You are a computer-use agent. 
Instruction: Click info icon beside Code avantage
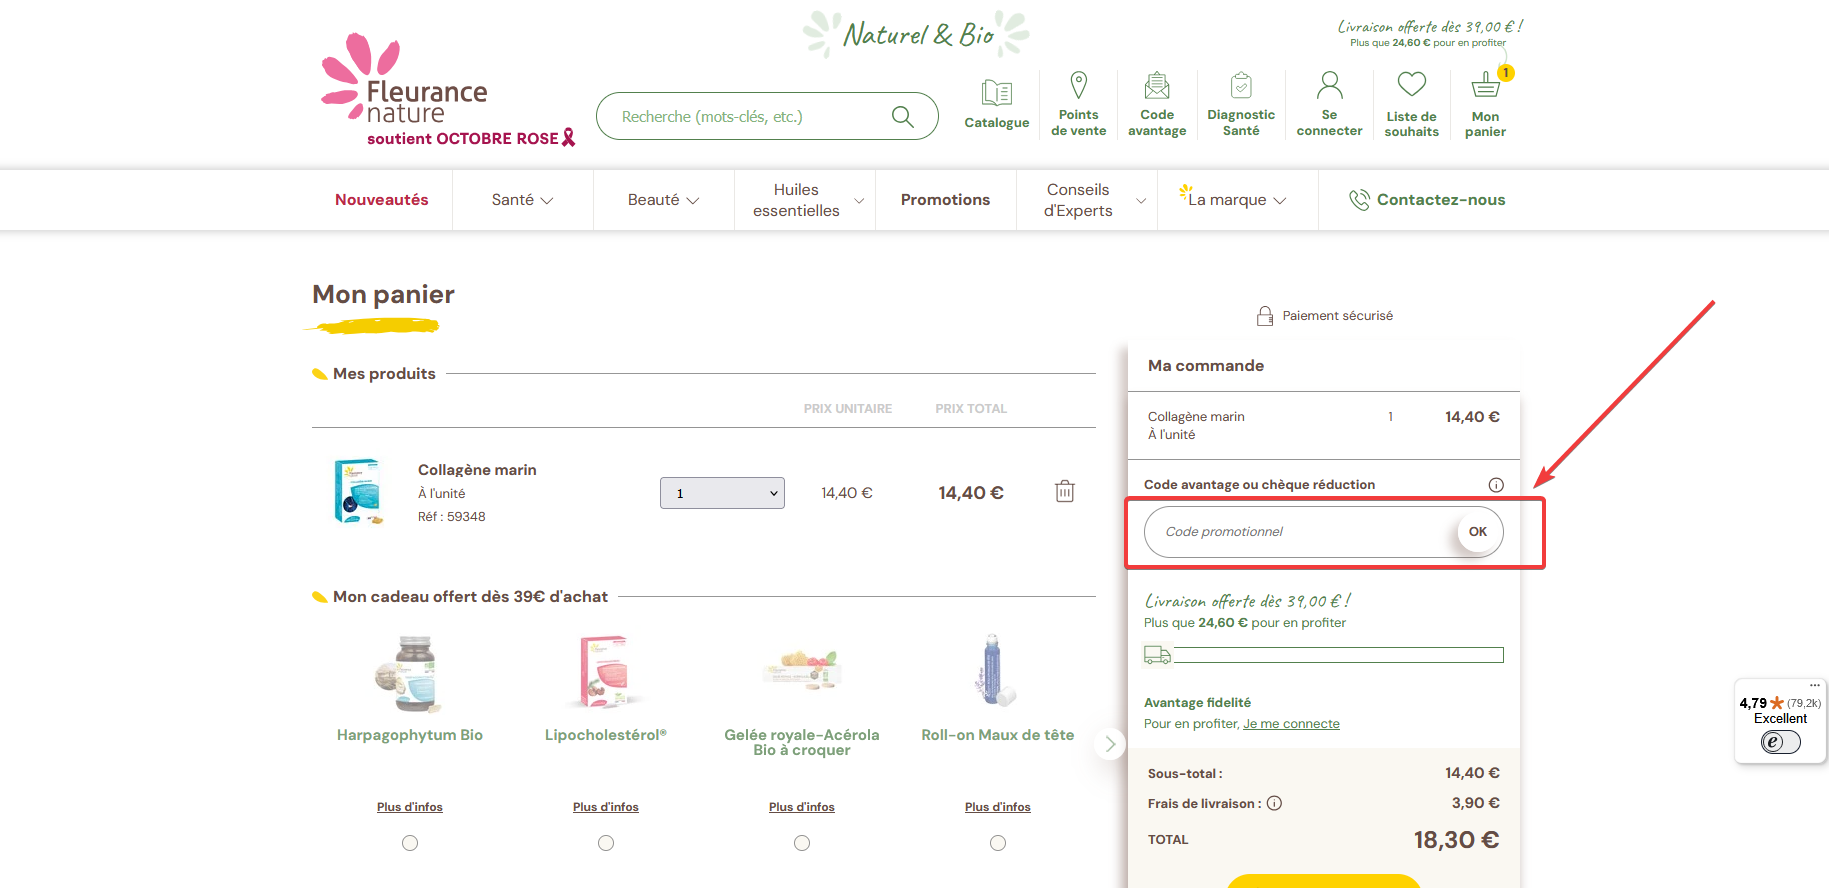click(1496, 485)
